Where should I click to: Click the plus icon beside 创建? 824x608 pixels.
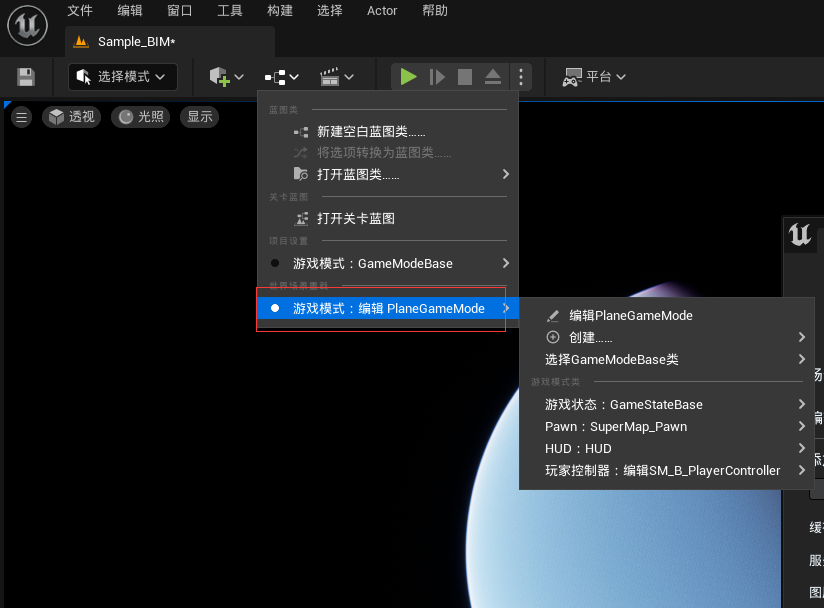pyautogui.click(x=553, y=337)
